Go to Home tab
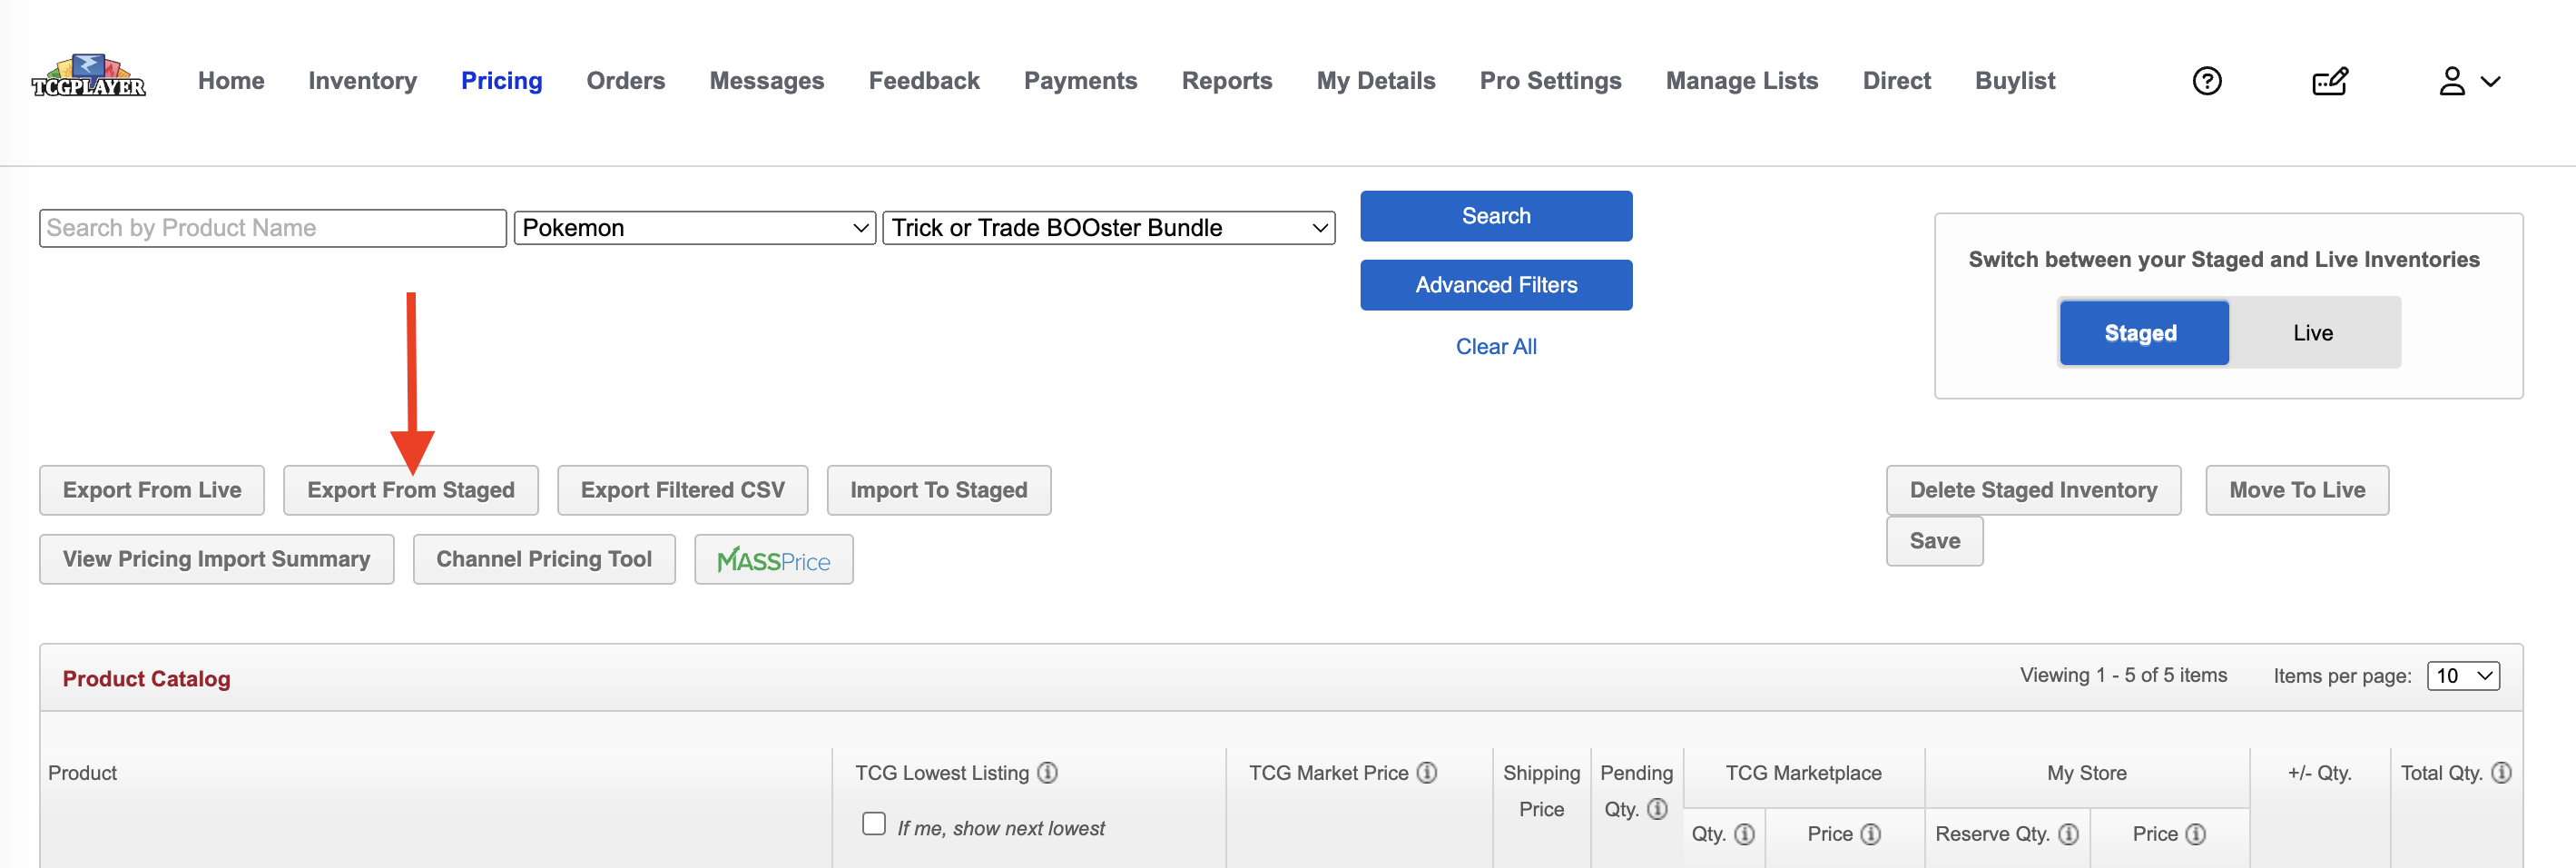Screen dimensions: 2576x868 [x=231, y=81]
